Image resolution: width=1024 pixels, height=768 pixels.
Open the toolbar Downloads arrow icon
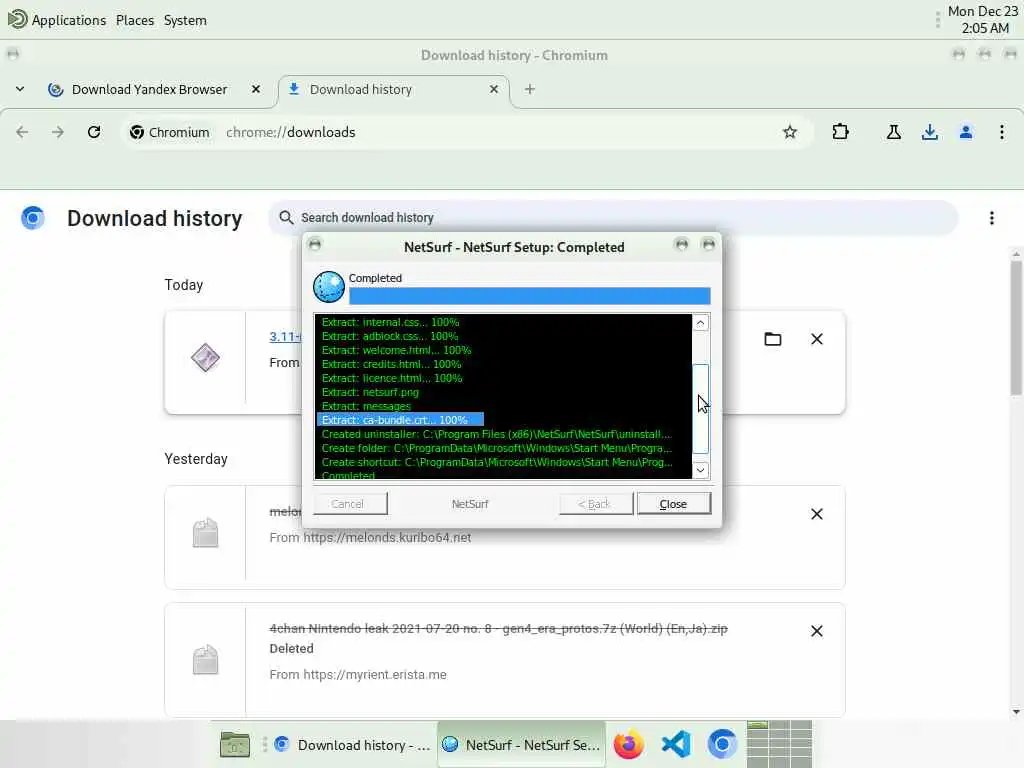tap(929, 132)
